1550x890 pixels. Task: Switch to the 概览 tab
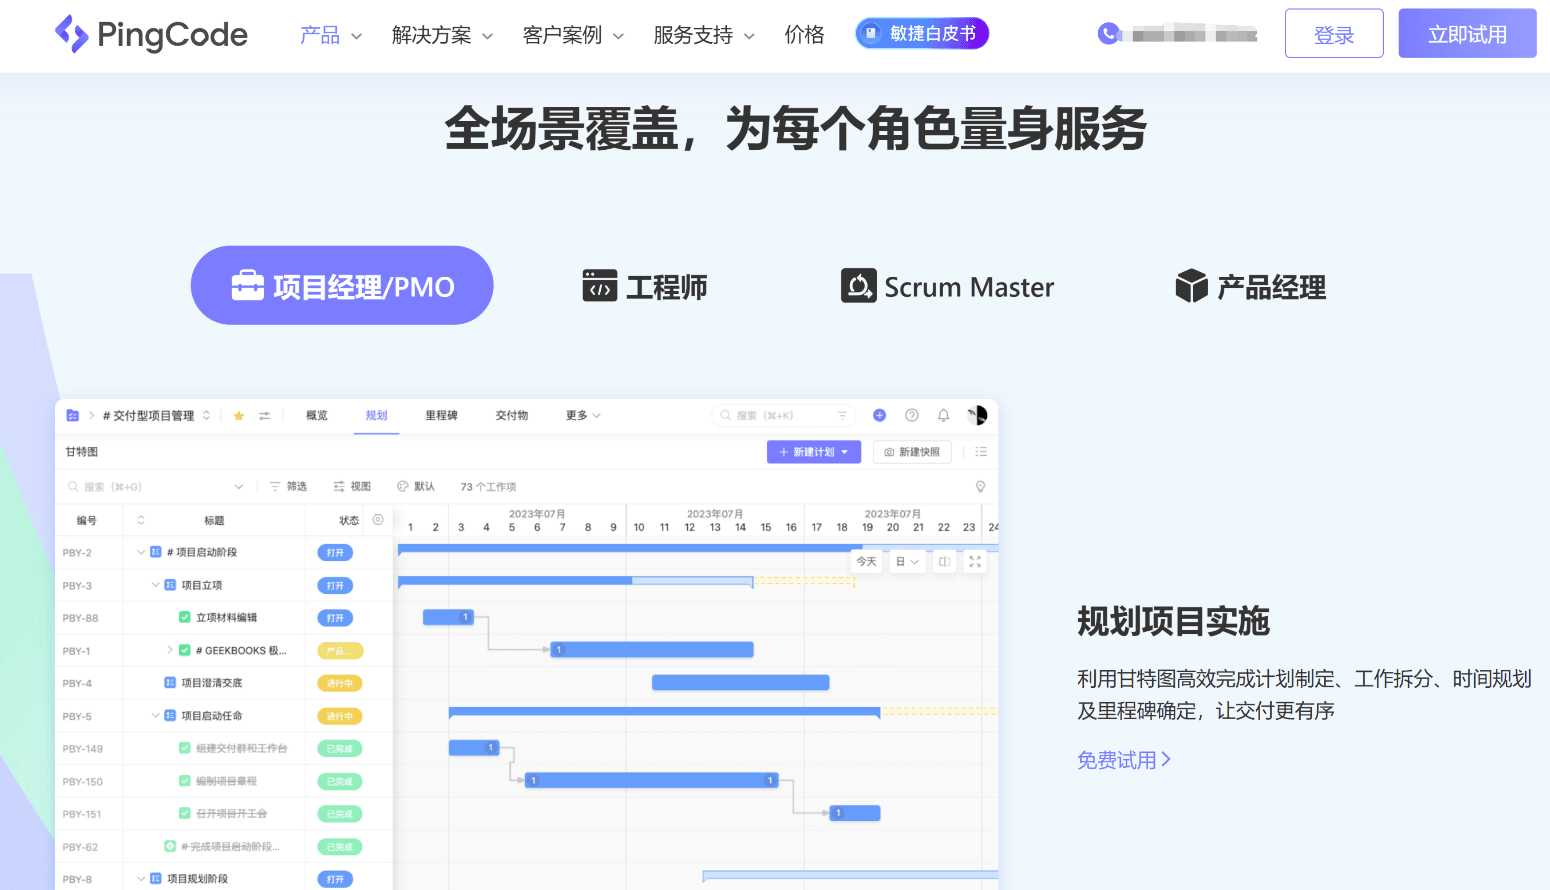pos(317,416)
